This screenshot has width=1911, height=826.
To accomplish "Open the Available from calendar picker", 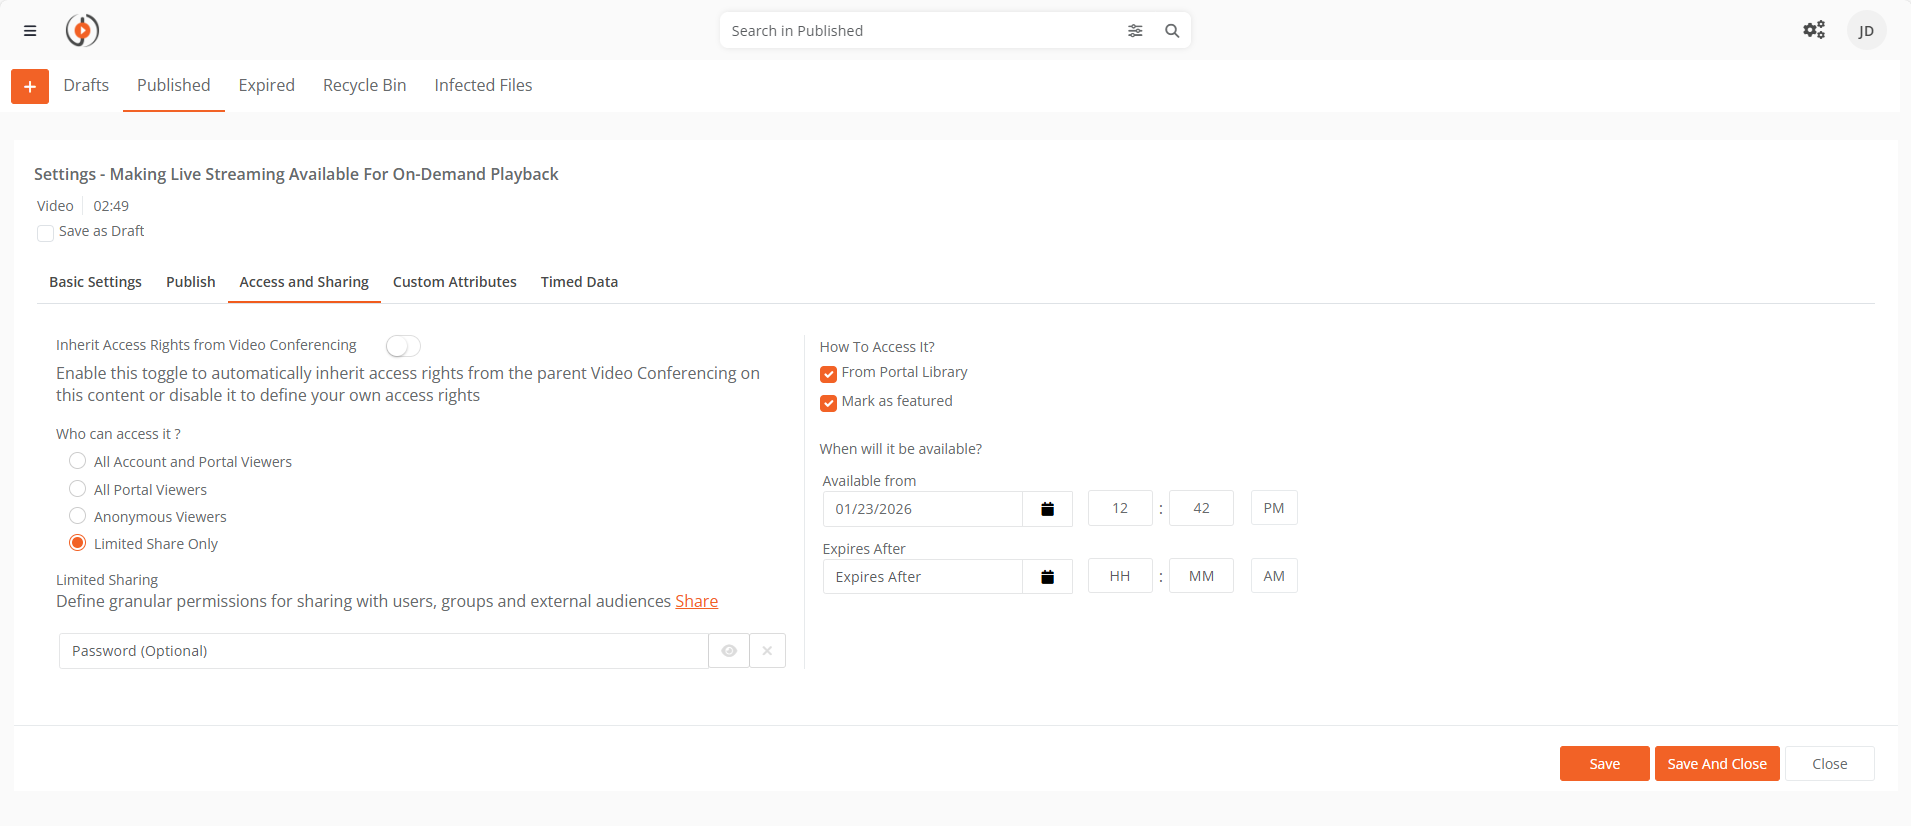I will (x=1047, y=509).
